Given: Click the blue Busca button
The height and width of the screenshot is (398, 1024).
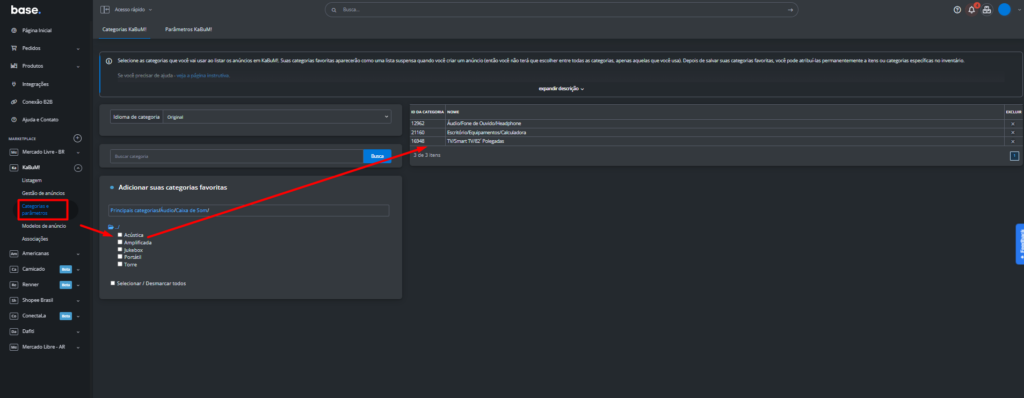Looking at the screenshot, I should point(377,157).
